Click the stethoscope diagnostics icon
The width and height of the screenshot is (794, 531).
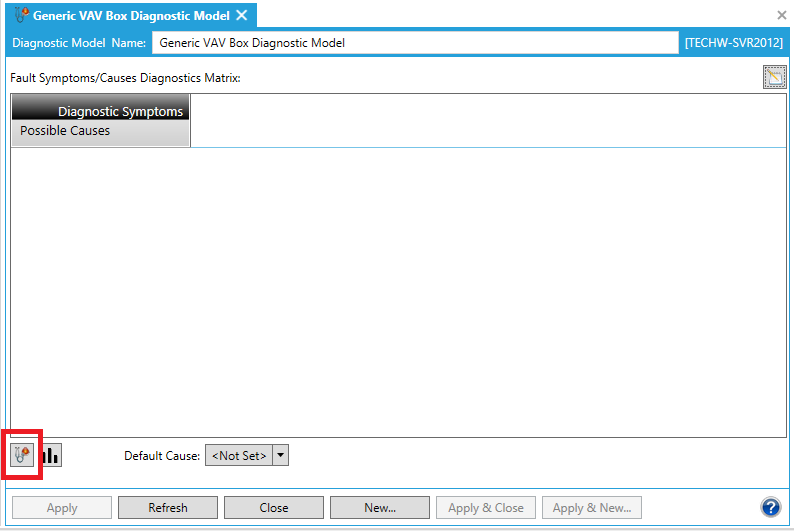point(22,455)
